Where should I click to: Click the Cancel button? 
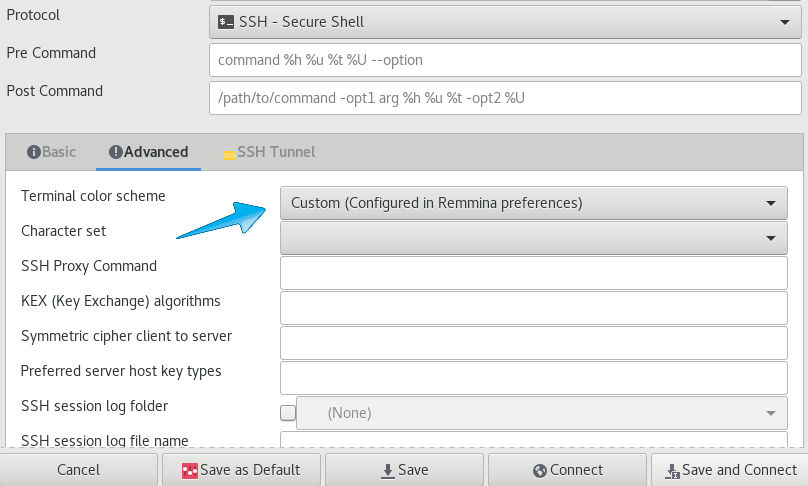click(78, 470)
